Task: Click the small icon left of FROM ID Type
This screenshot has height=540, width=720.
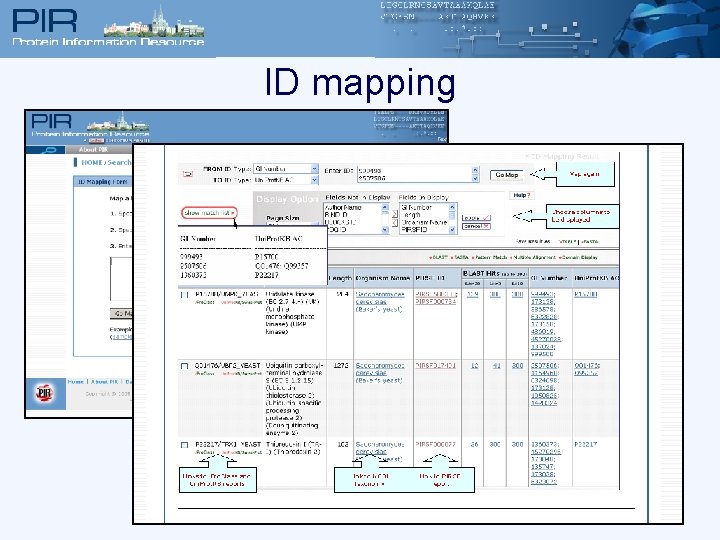Action: click(187, 174)
